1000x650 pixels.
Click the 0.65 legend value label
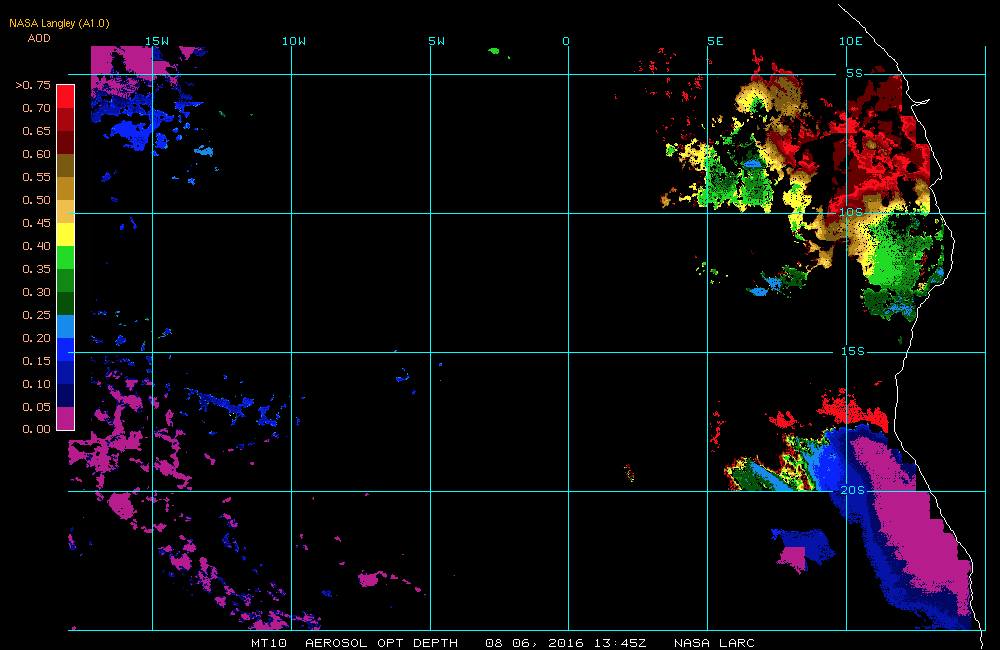(36, 131)
